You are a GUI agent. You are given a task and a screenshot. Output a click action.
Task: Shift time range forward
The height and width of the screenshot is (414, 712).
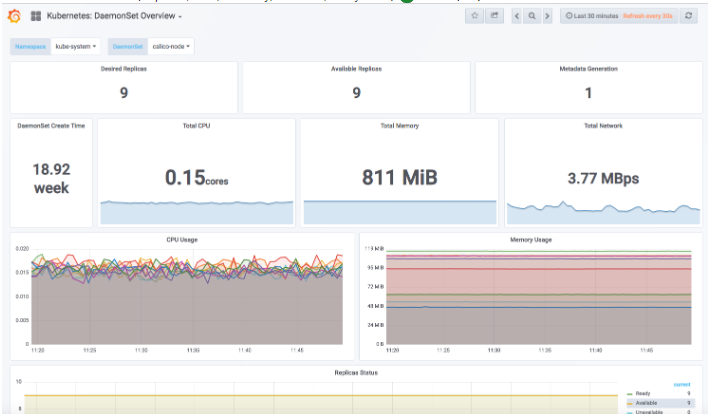[547, 16]
